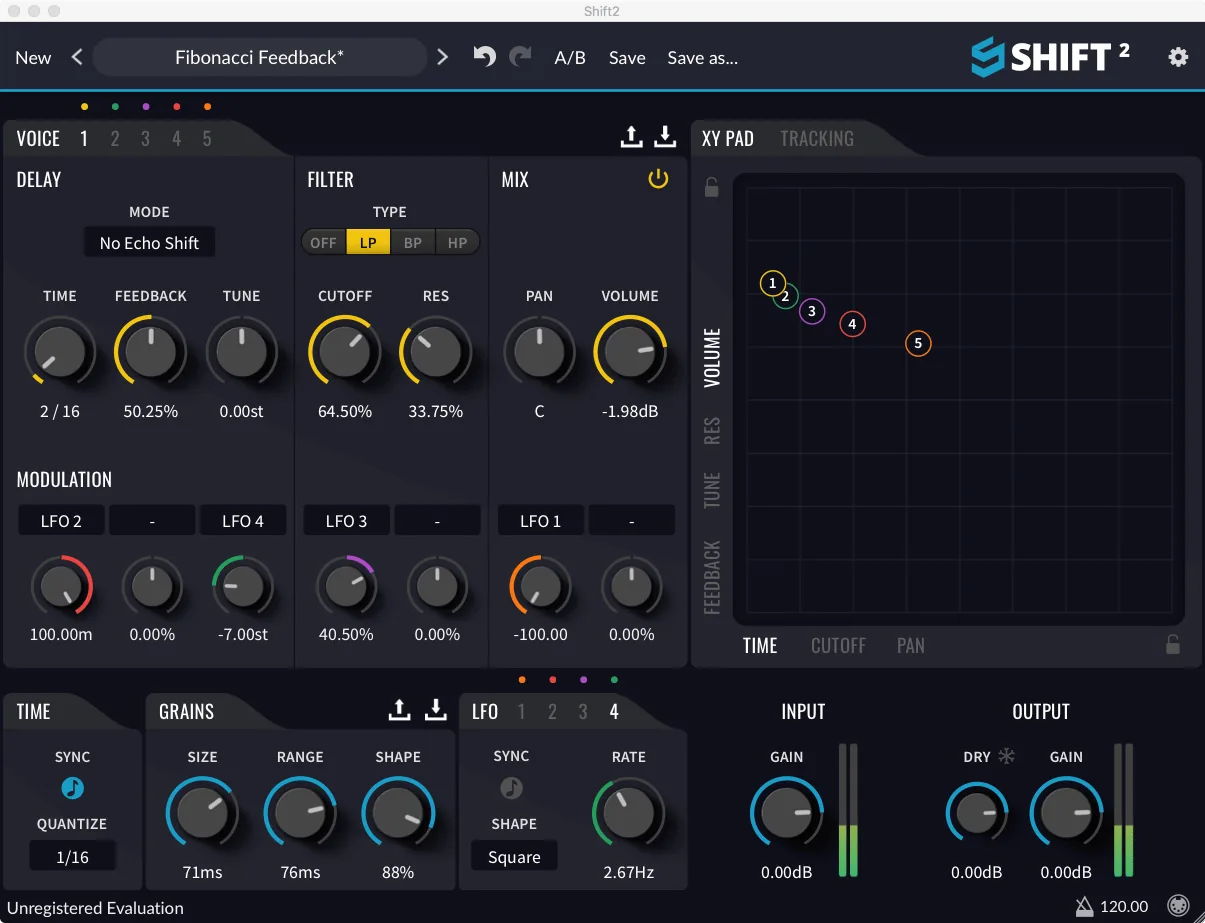Toggle the dry freeze snowflake icon
The image size is (1205, 923).
point(1006,756)
